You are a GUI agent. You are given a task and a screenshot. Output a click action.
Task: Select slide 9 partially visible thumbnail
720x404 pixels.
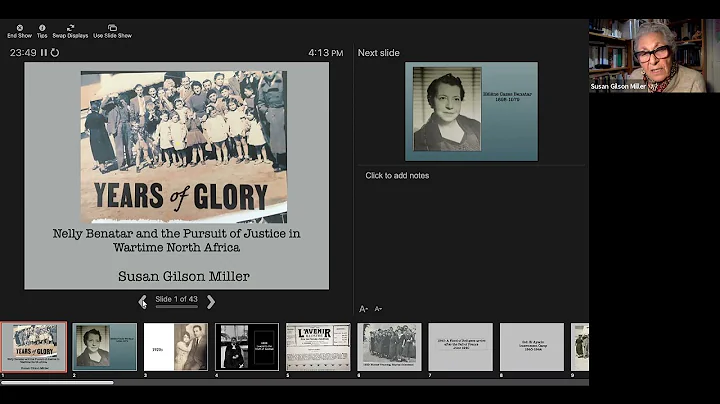580,347
